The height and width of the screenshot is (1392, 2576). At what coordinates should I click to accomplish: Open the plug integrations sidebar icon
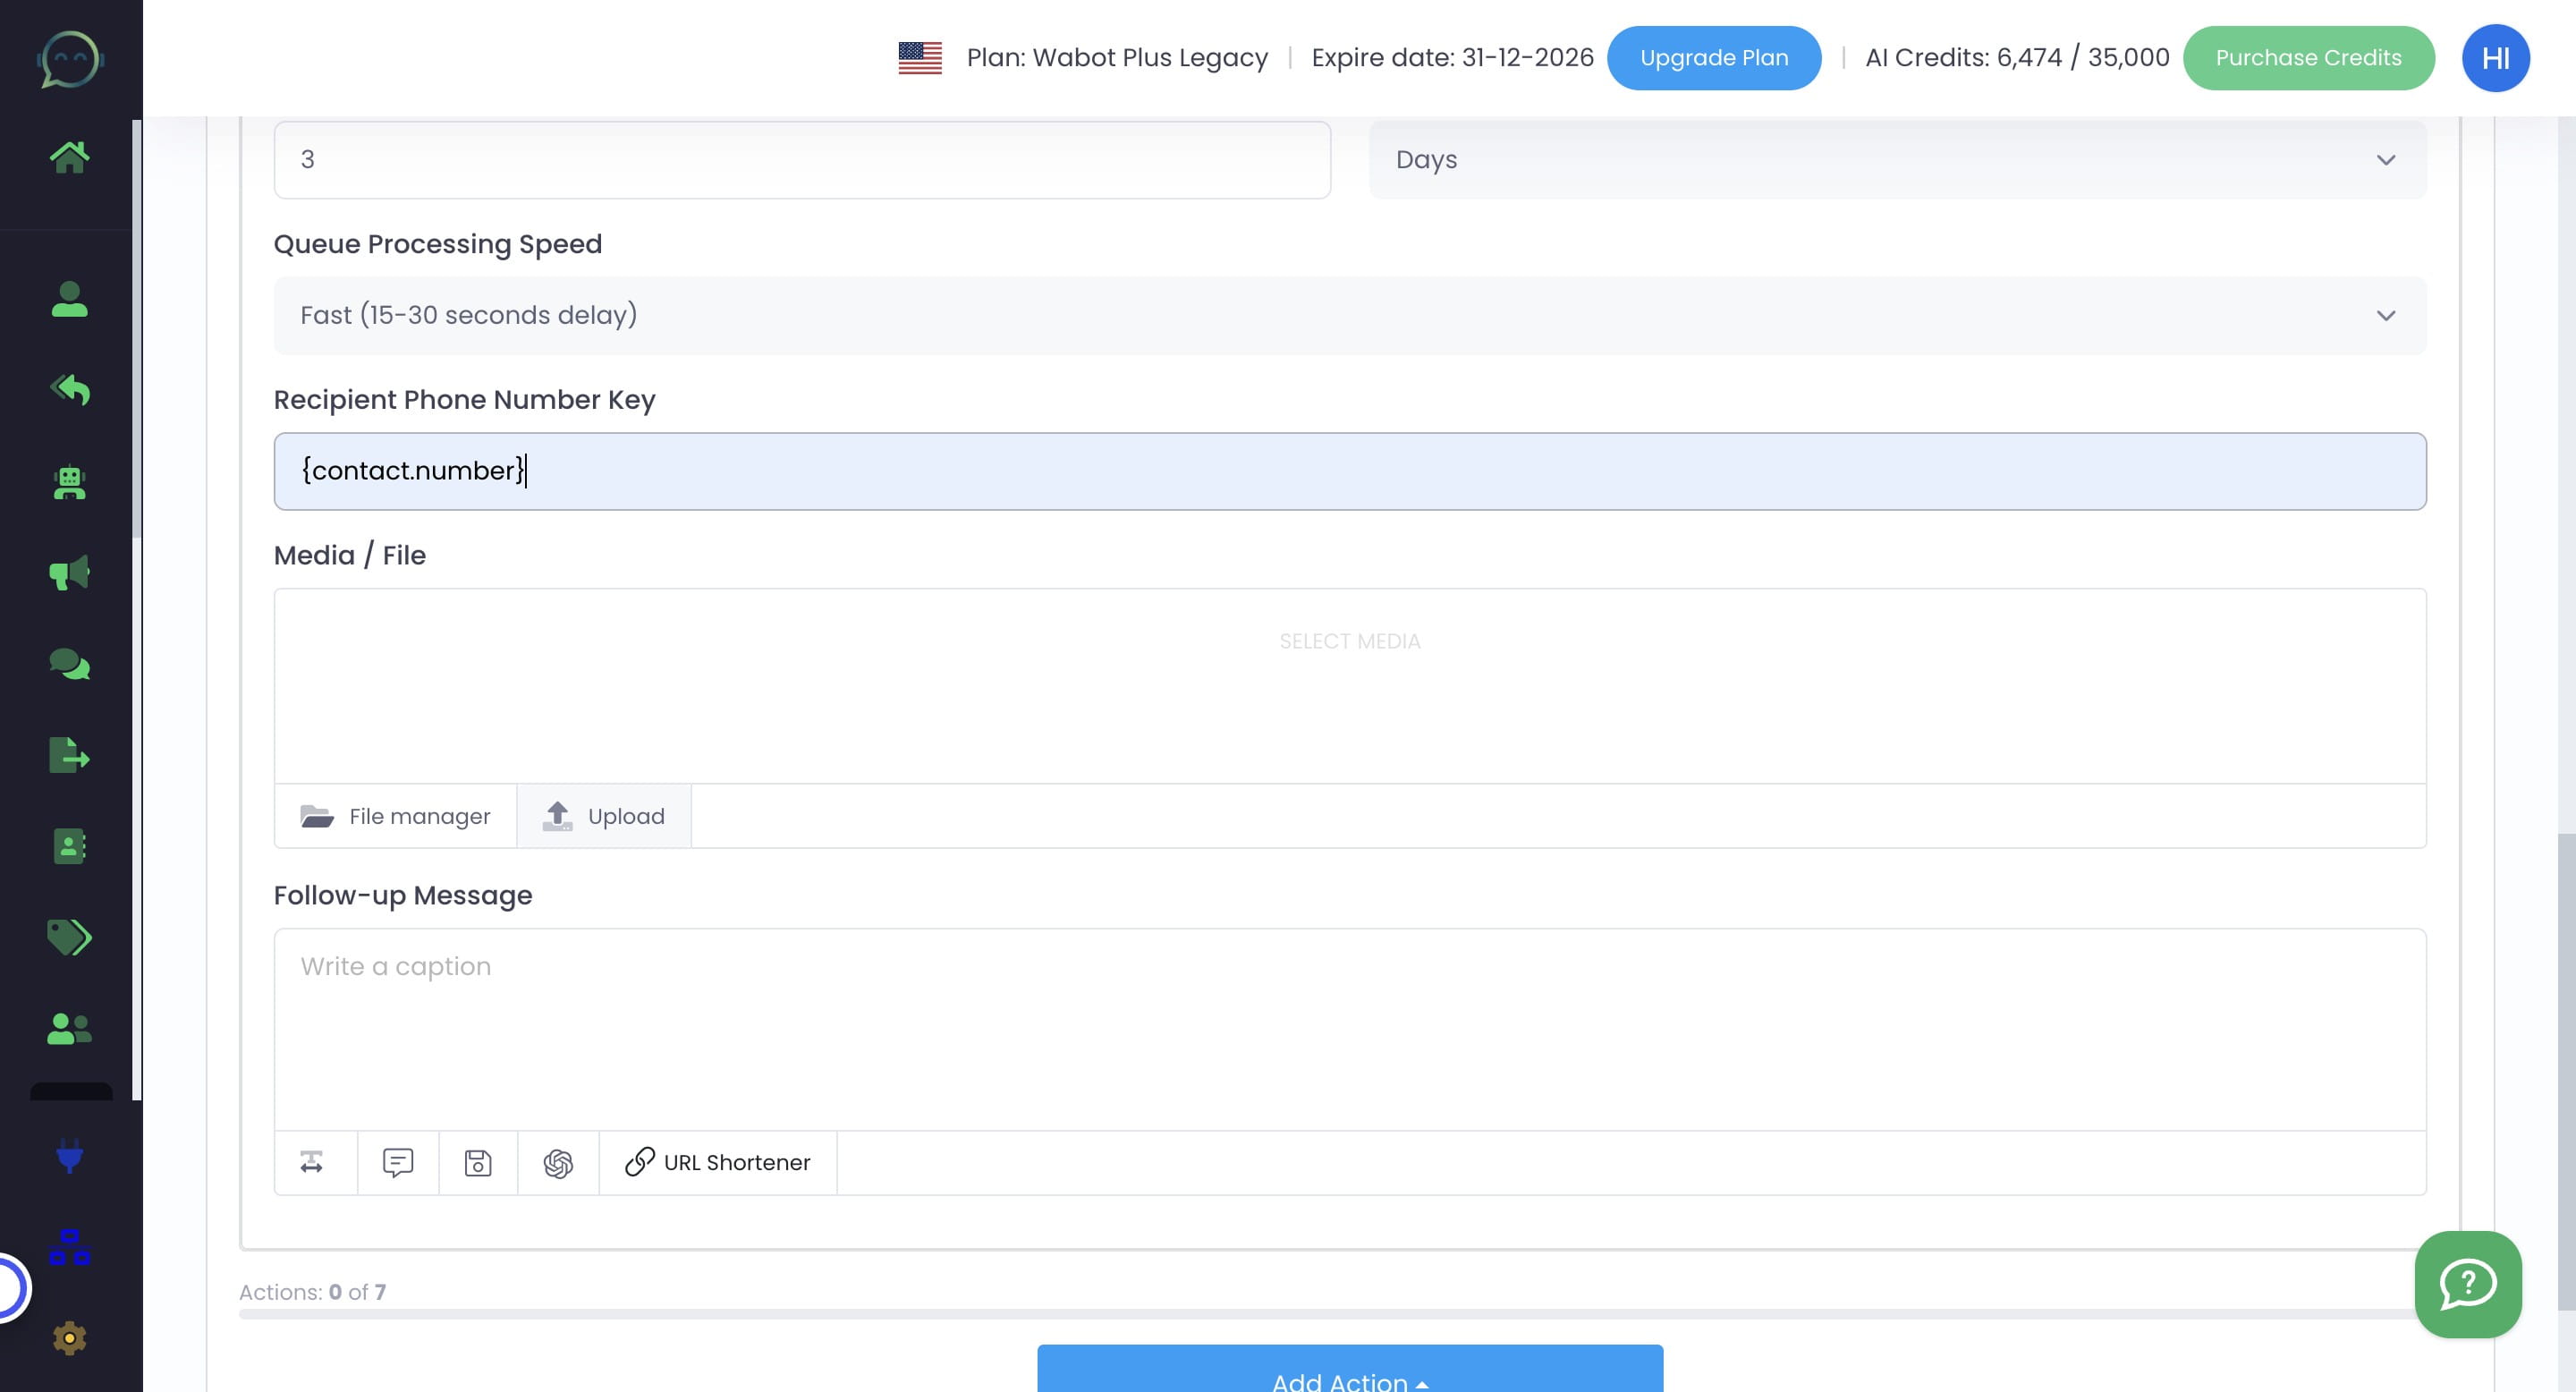(69, 1156)
